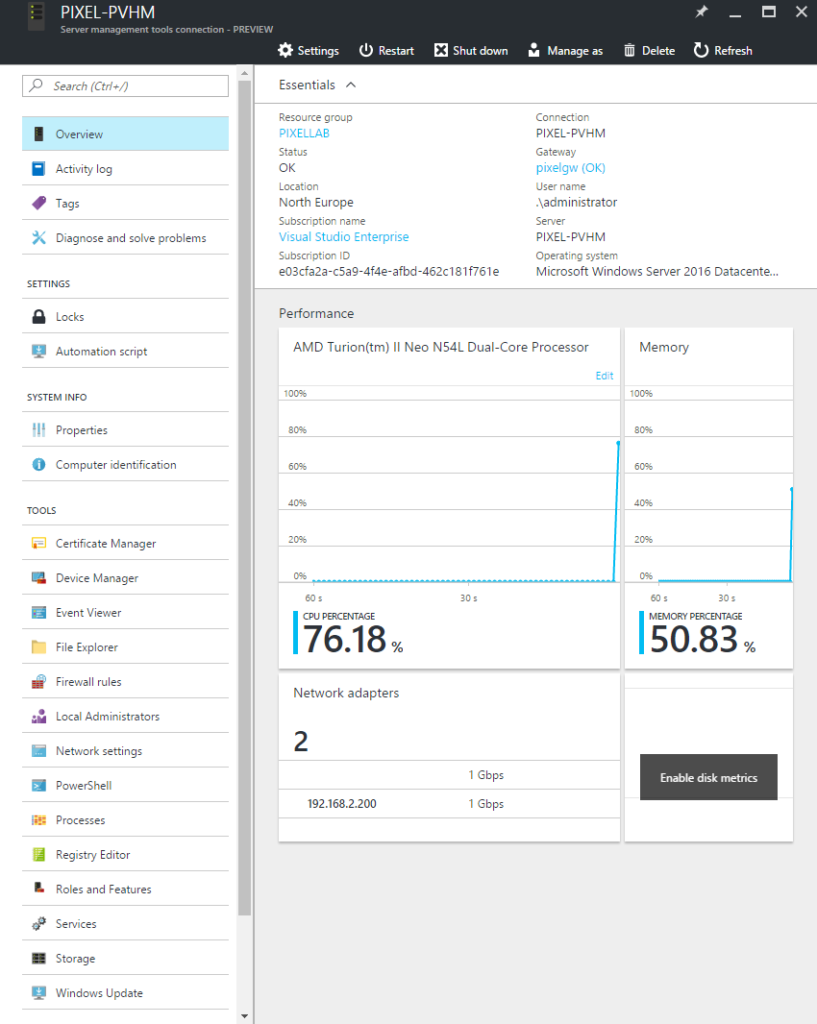Select the Activity log entry
This screenshot has height=1024, width=817.
(83, 168)
